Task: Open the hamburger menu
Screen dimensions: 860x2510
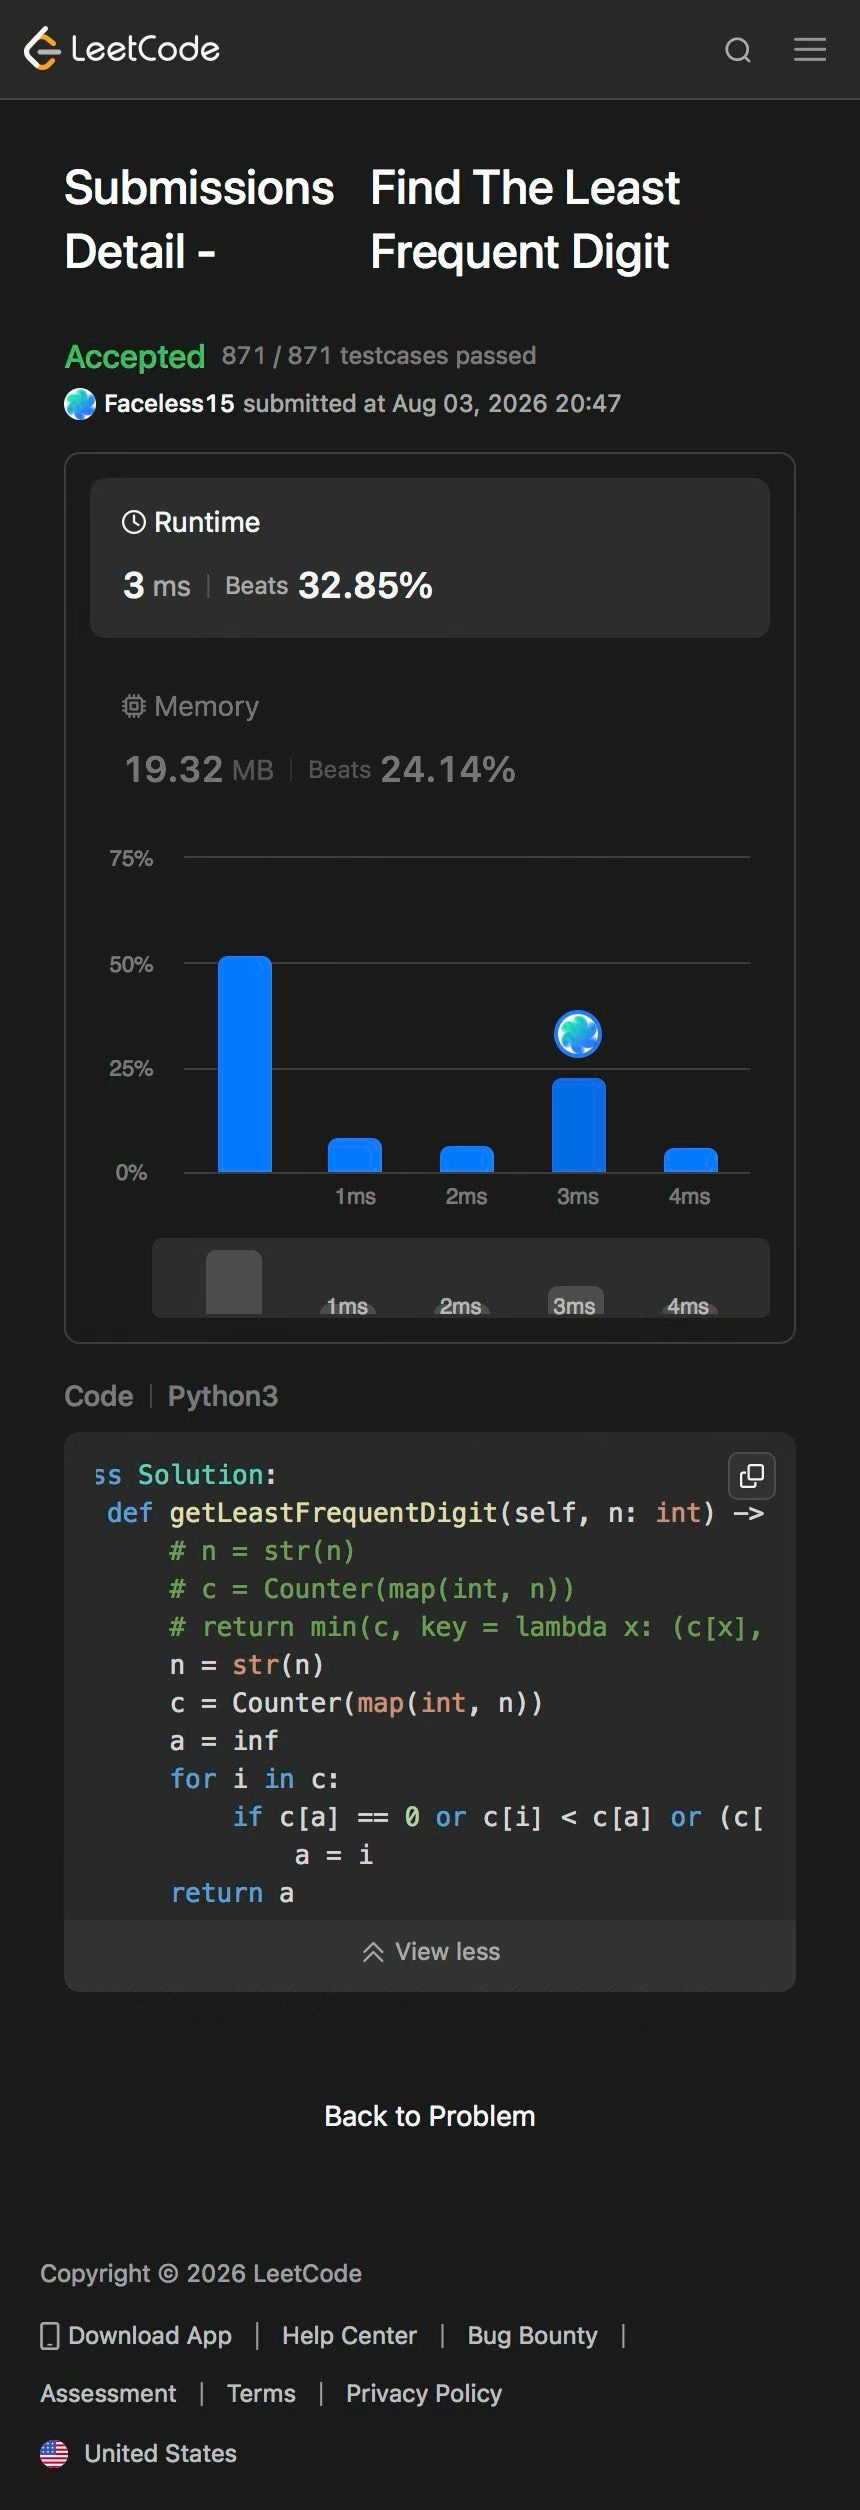Action: point(810,49)
